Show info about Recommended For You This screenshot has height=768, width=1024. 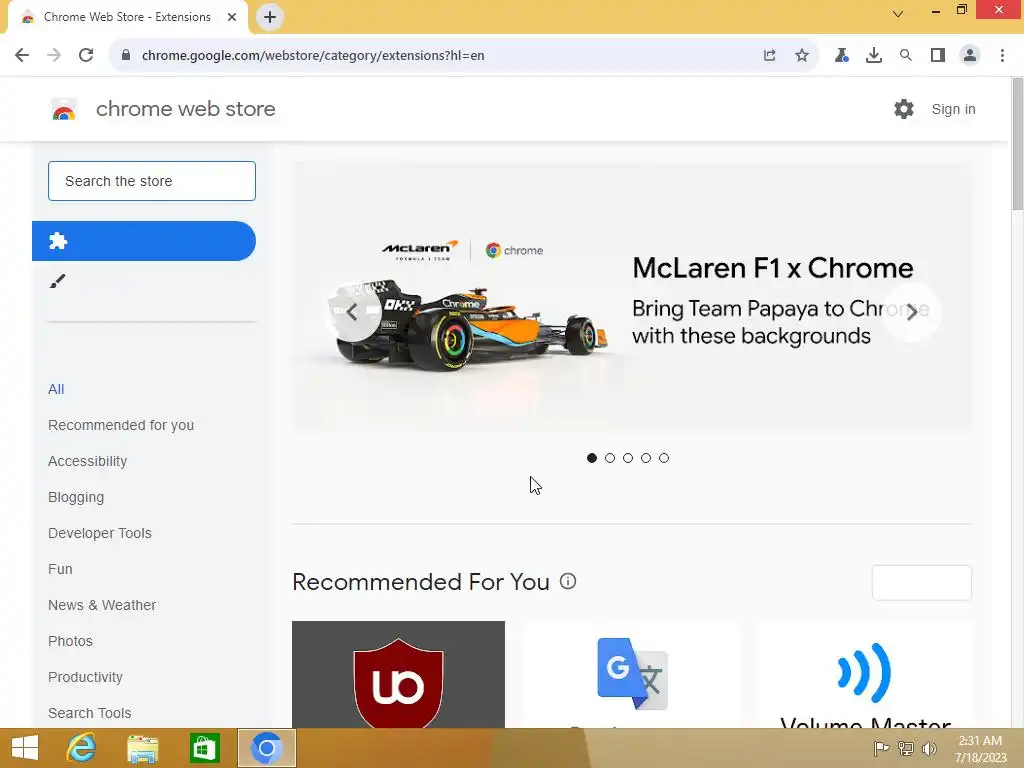tap(568, 581)
